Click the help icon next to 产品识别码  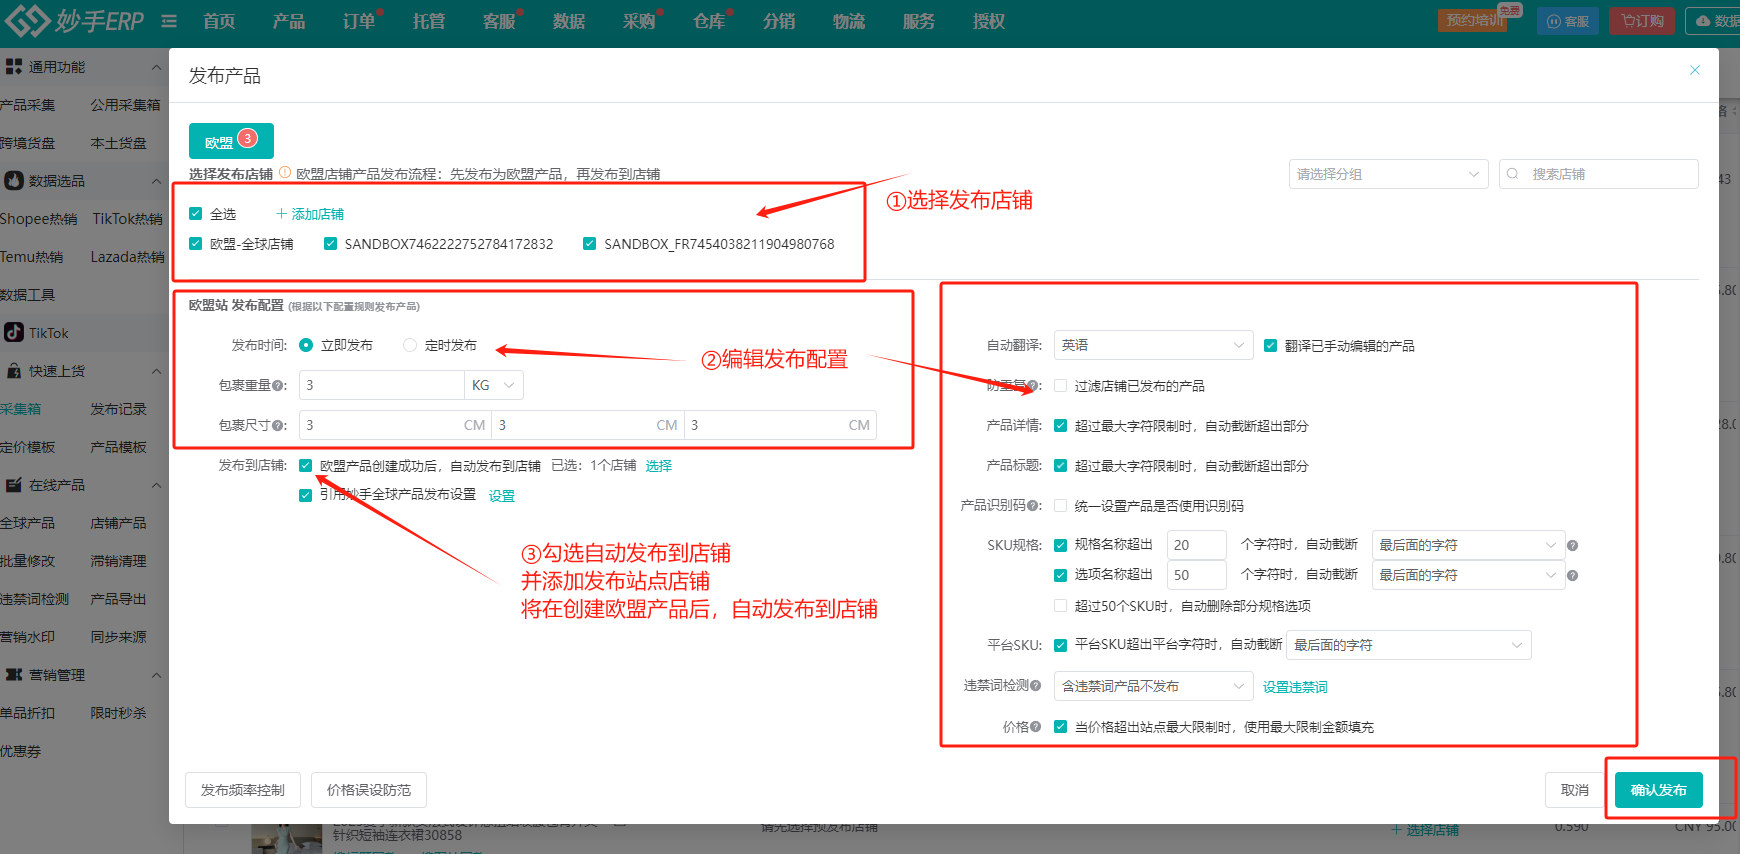(1035, 505)
